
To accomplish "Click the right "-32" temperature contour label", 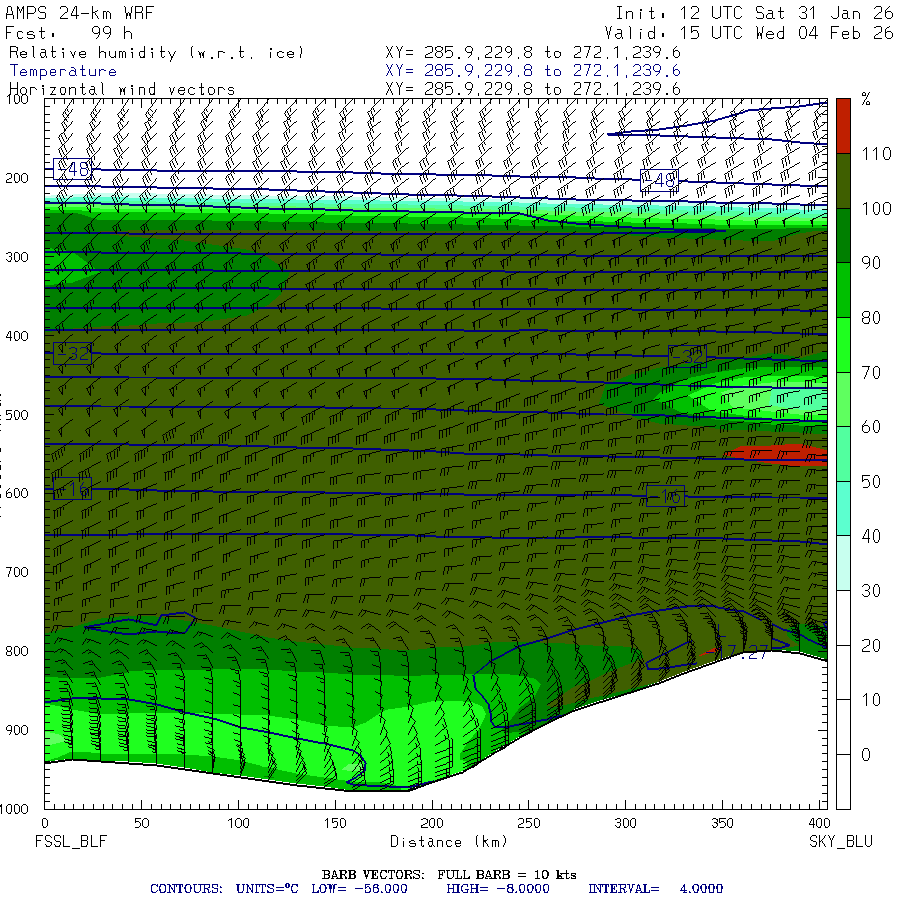I will 687,356.
